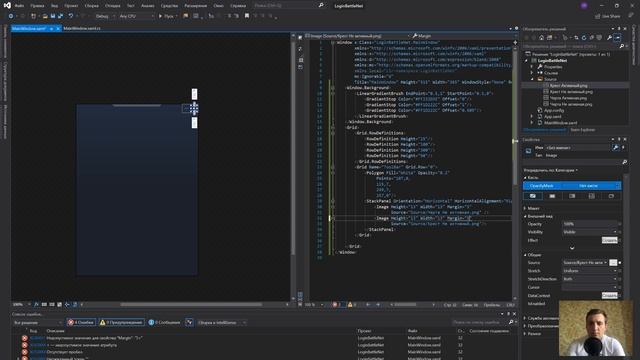Open the Any CPU platform dropdown
The image size is (640, 360).
tap(136, 16)
